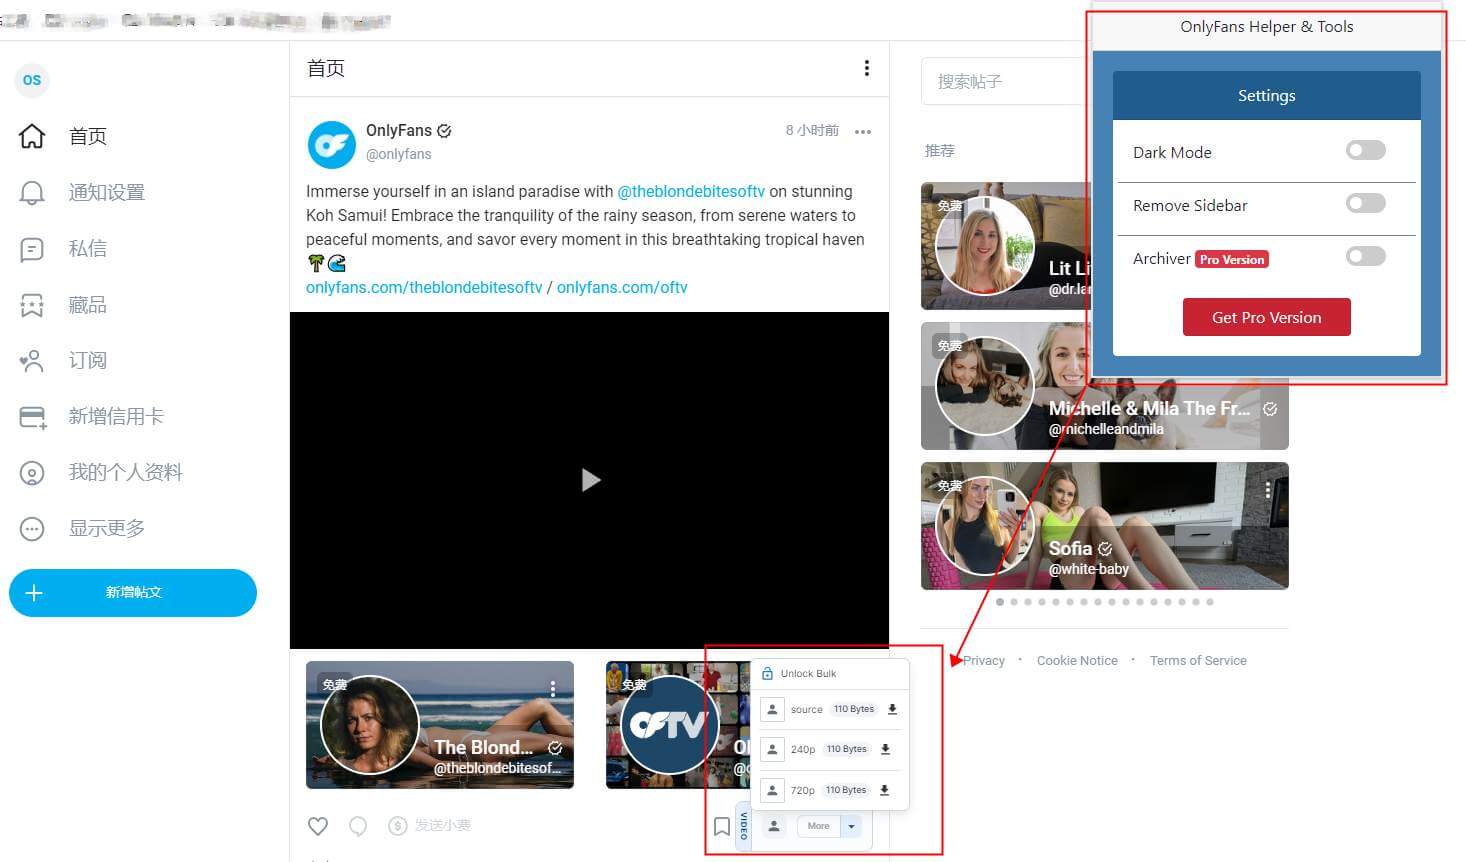This screenshot has height=862, width=1466.
Task: Open notification settings bell icon
Action: (32, 192)
